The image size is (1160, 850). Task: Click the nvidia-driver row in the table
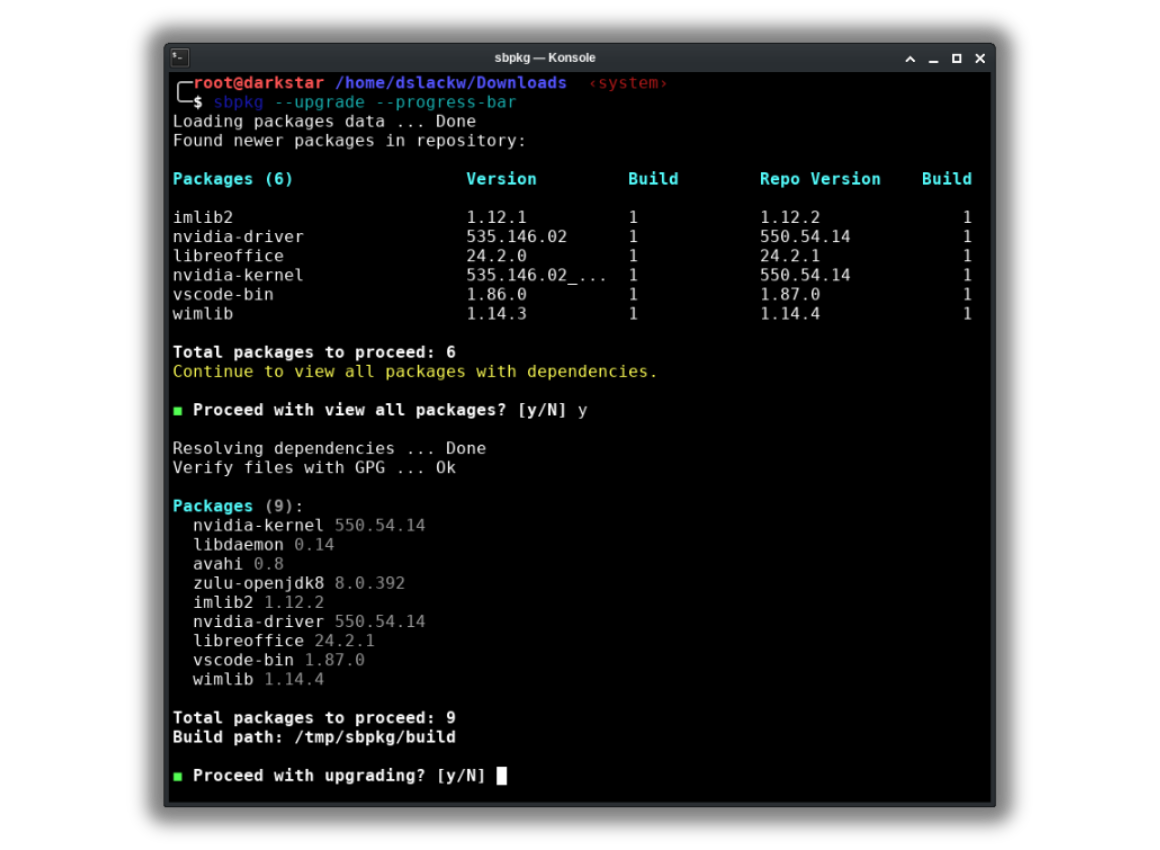572,237
